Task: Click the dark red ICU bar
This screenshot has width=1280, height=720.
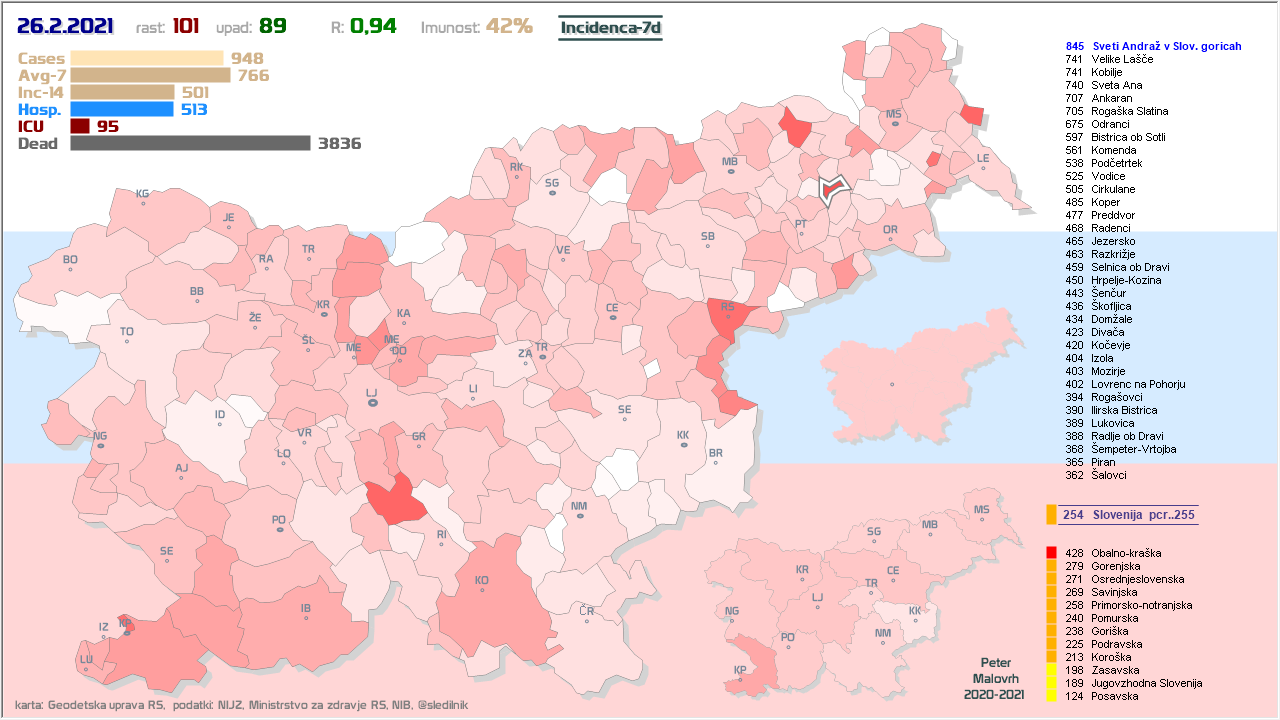Action: pyautogui.click(x=80, y=126)
